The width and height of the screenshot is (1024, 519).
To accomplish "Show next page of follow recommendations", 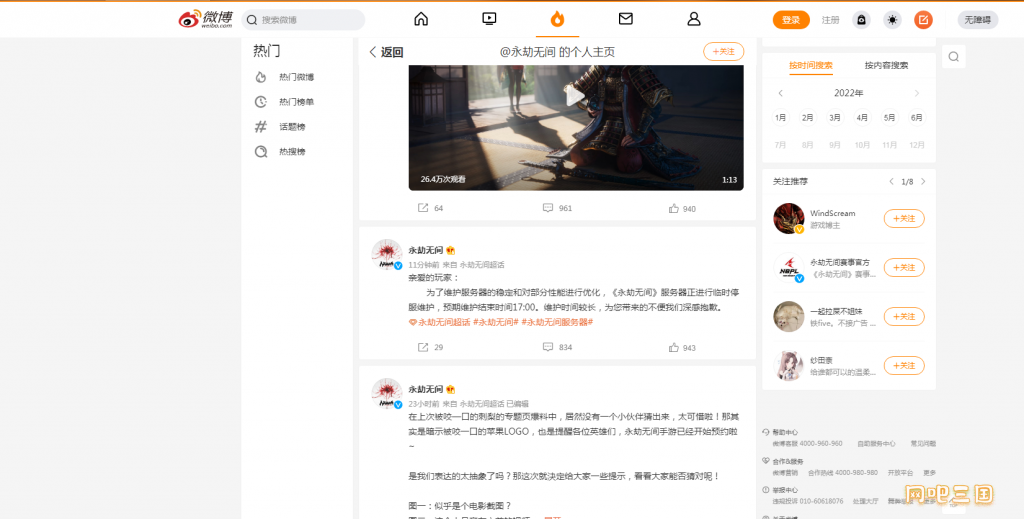I will click(923, 182).
